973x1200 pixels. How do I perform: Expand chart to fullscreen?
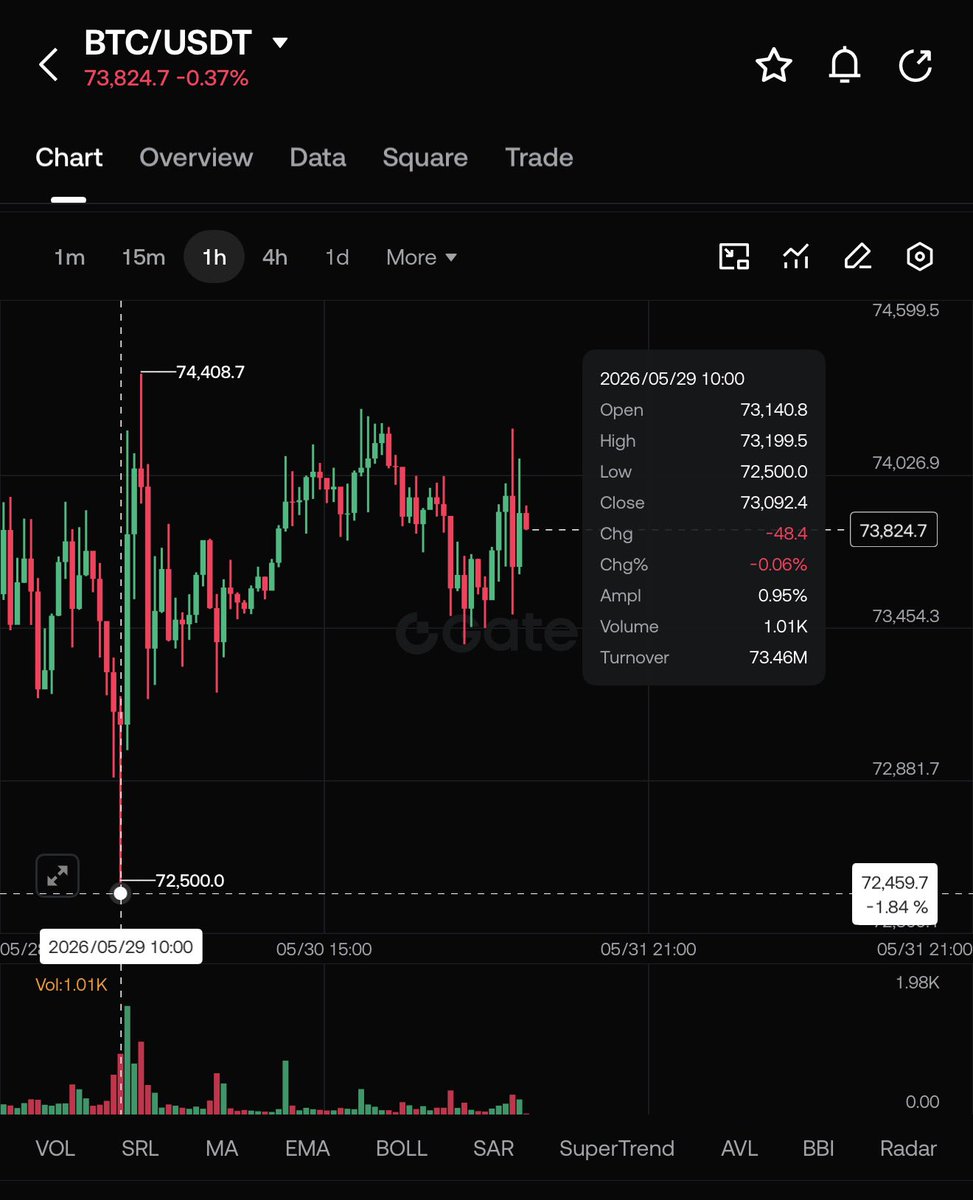[x=58, y=877]
